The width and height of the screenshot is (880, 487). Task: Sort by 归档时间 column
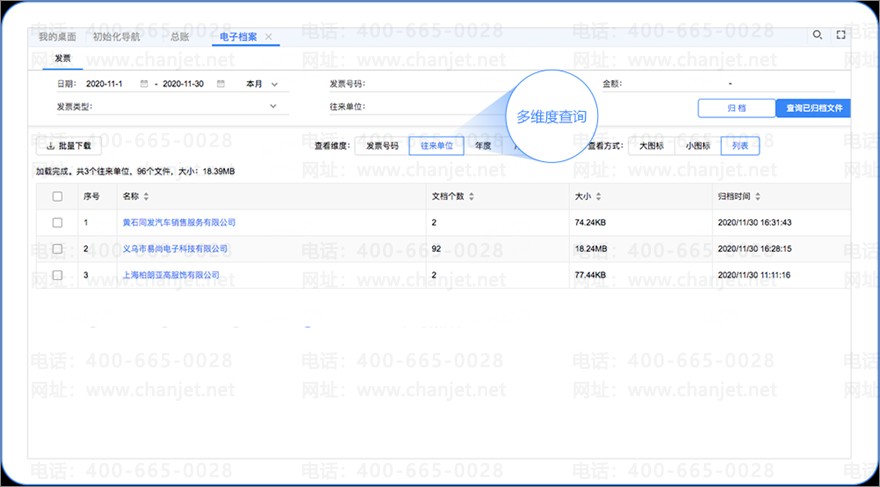[758, 196]
